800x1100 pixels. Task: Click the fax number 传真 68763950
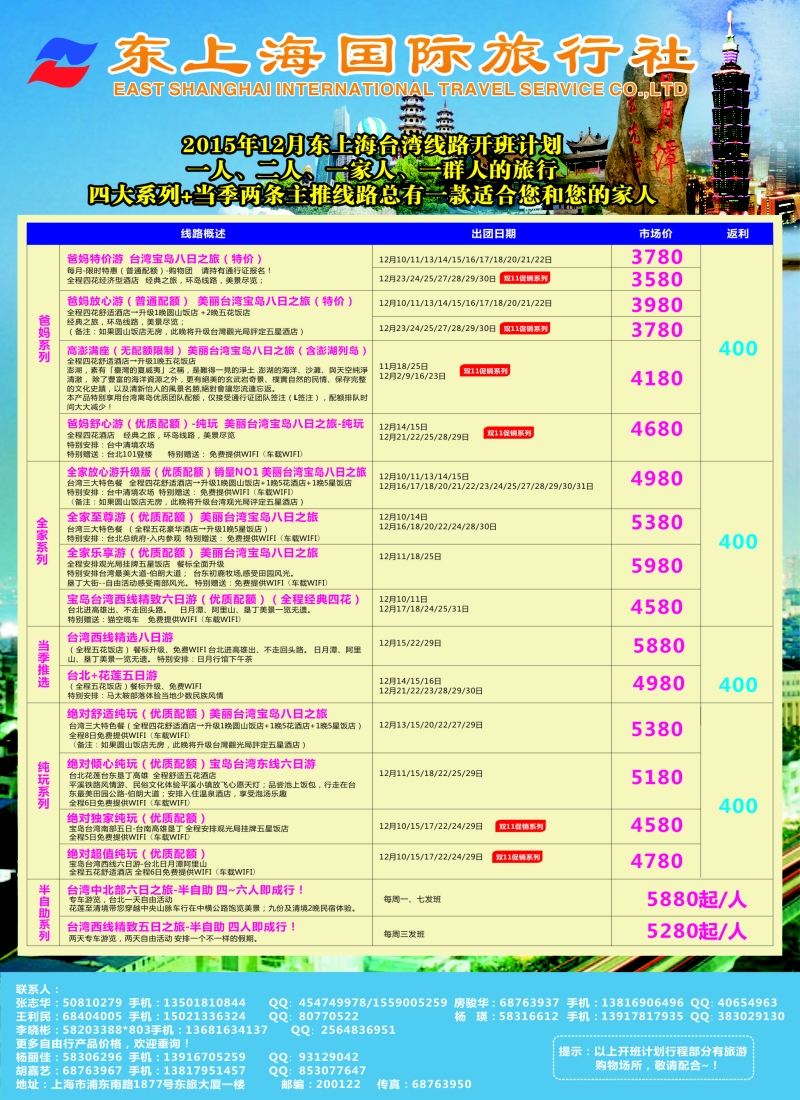pyautogui.click(x=424, y=1085)
